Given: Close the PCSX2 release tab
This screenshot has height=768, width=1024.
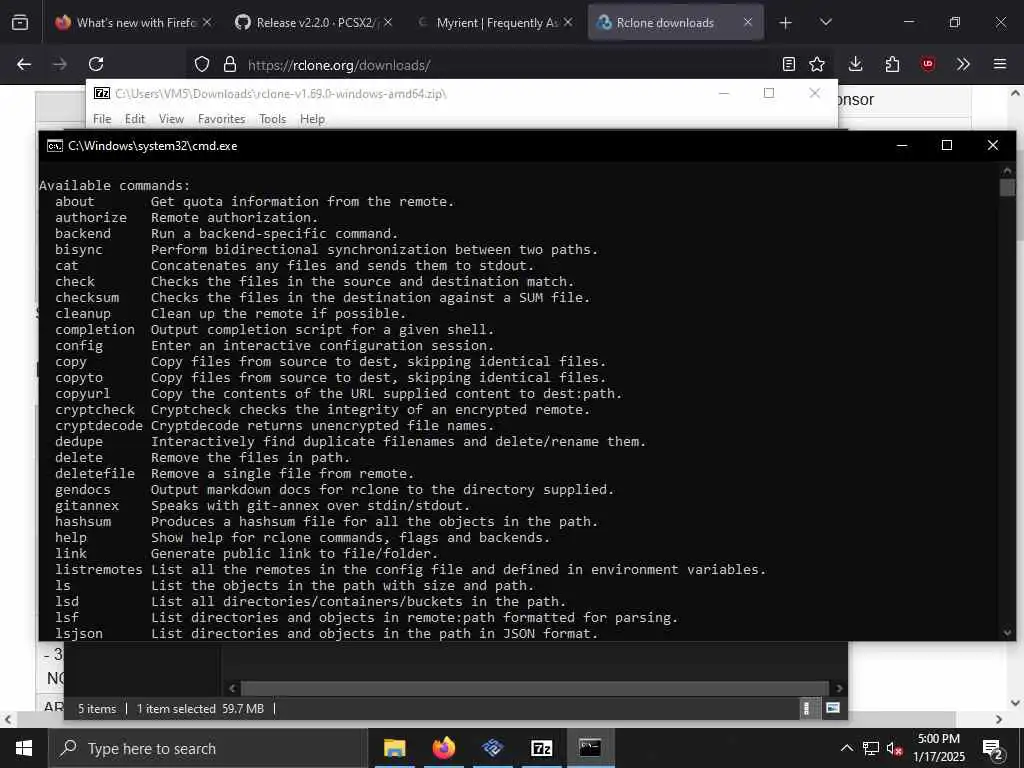Looking at the screenshot, I should pos(388,22).
